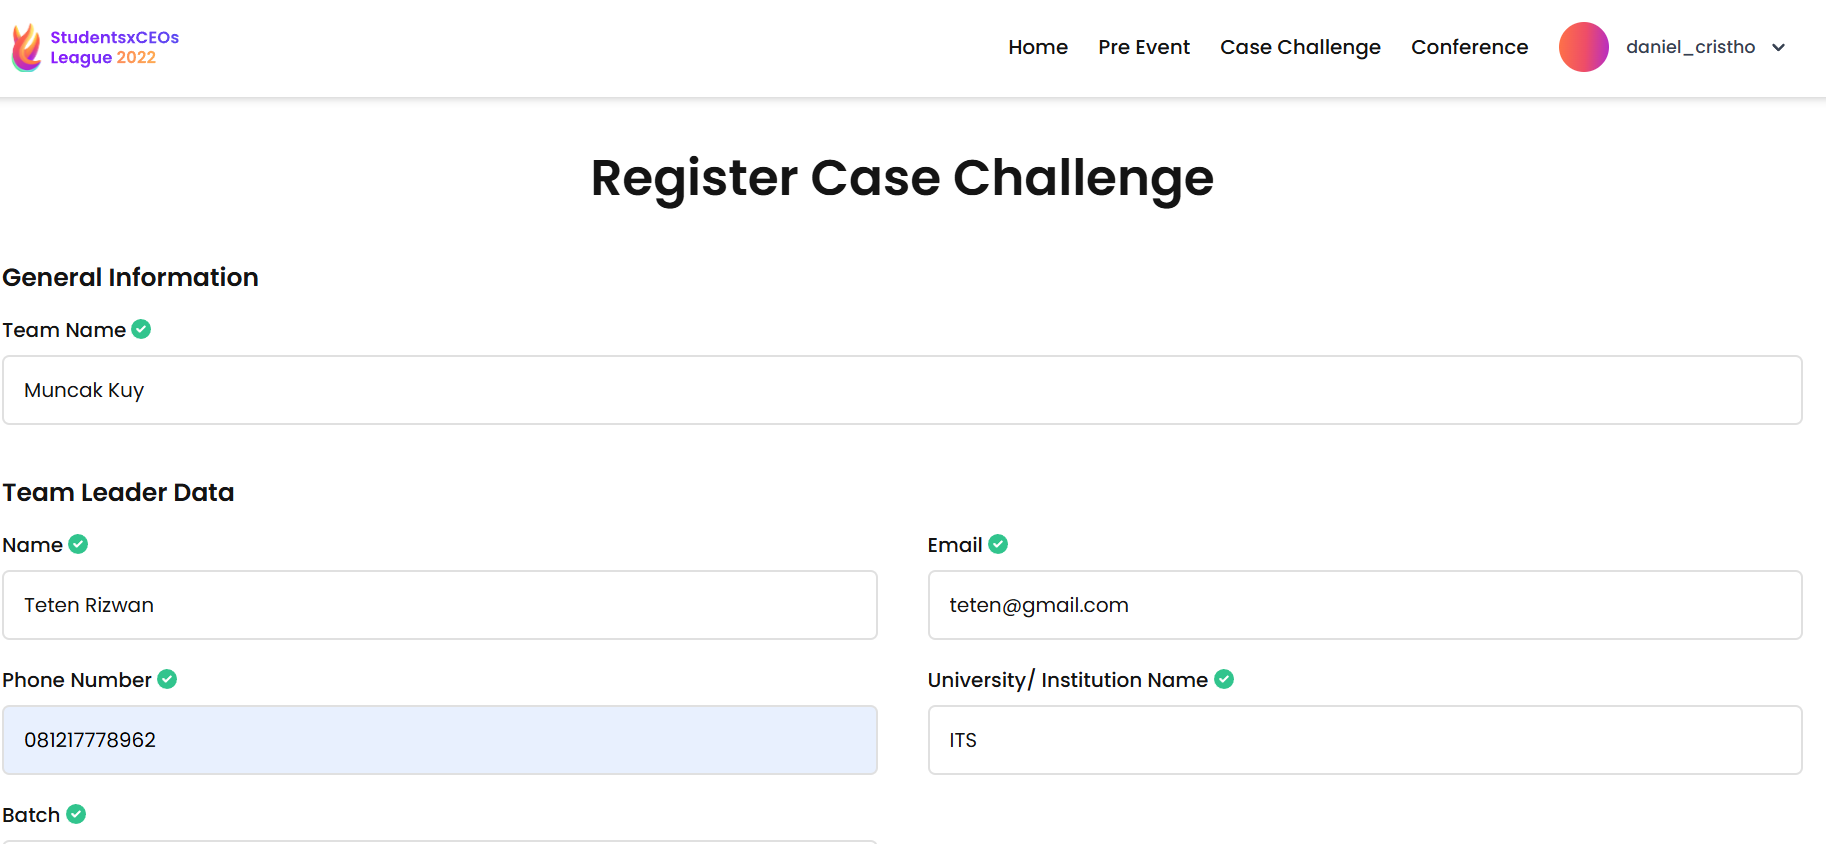Viewport: 1826px width, 844px height.
Task: Click the checkmark beside University/Institution Name
Action: [x=1224, y=679]
